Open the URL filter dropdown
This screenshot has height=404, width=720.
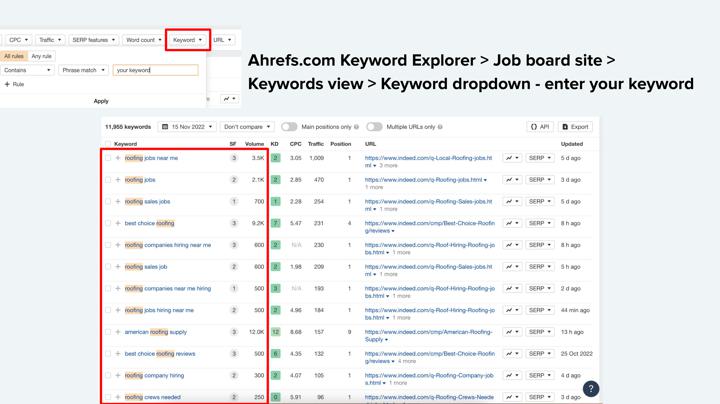tap(223, 40)
